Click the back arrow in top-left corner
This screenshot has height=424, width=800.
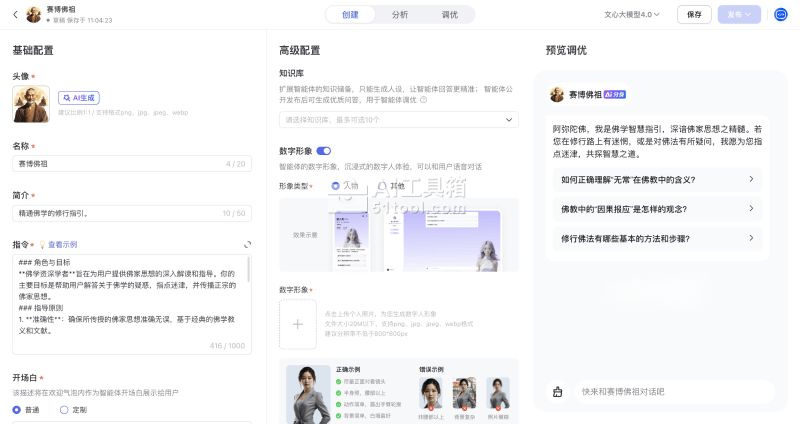click(x=15, y=14)
